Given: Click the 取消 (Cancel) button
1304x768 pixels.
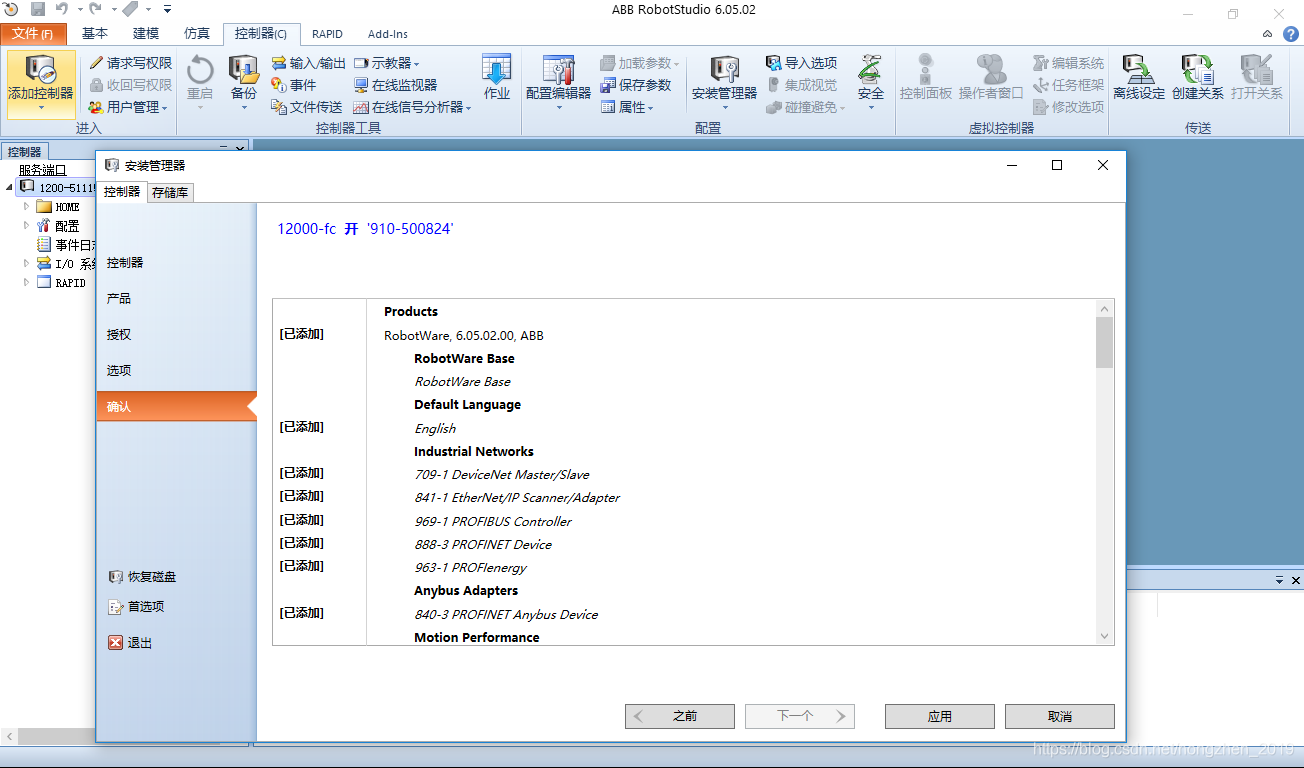Looking at the screenshot, I should point(1059,716).
